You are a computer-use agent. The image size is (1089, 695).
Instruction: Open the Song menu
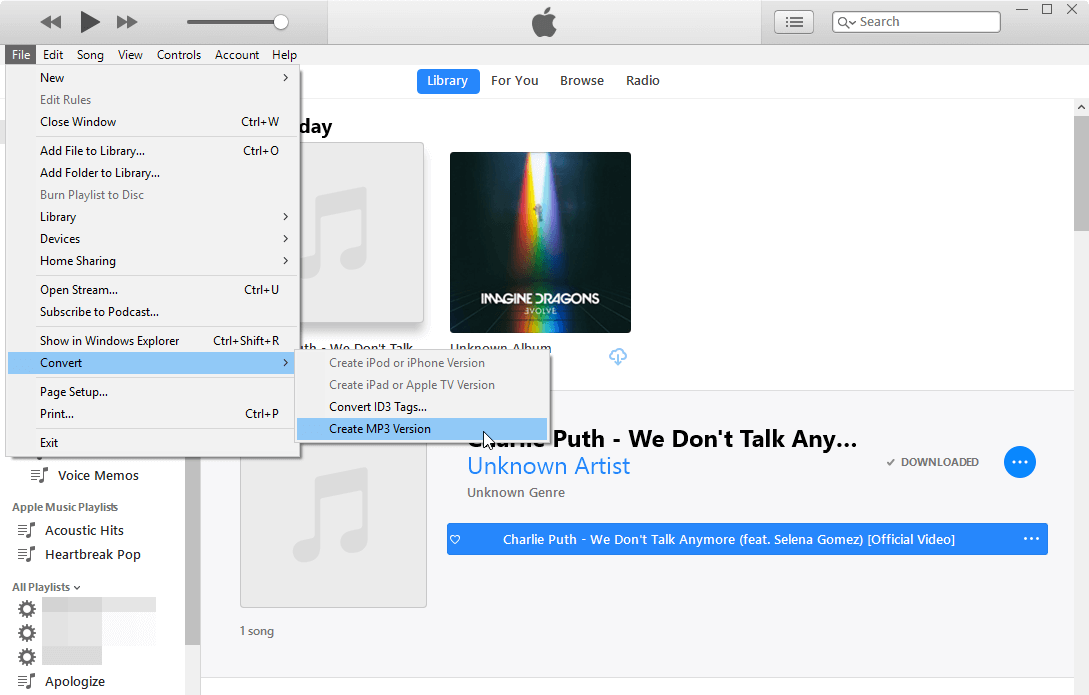coord(90,55)
